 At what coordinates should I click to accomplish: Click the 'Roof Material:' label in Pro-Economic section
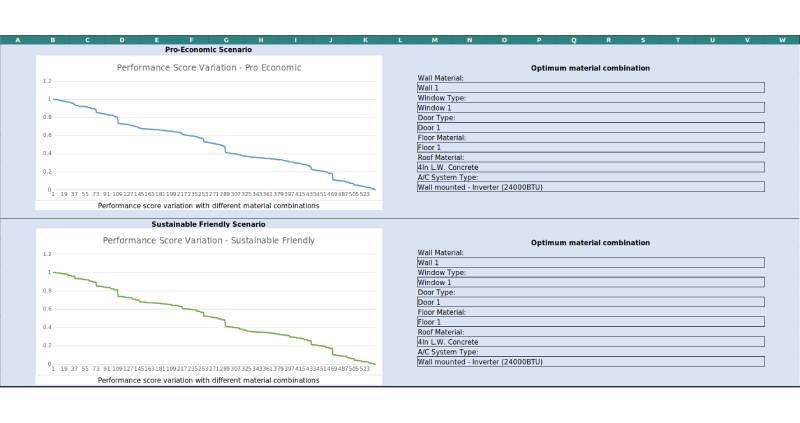(442, 157)
